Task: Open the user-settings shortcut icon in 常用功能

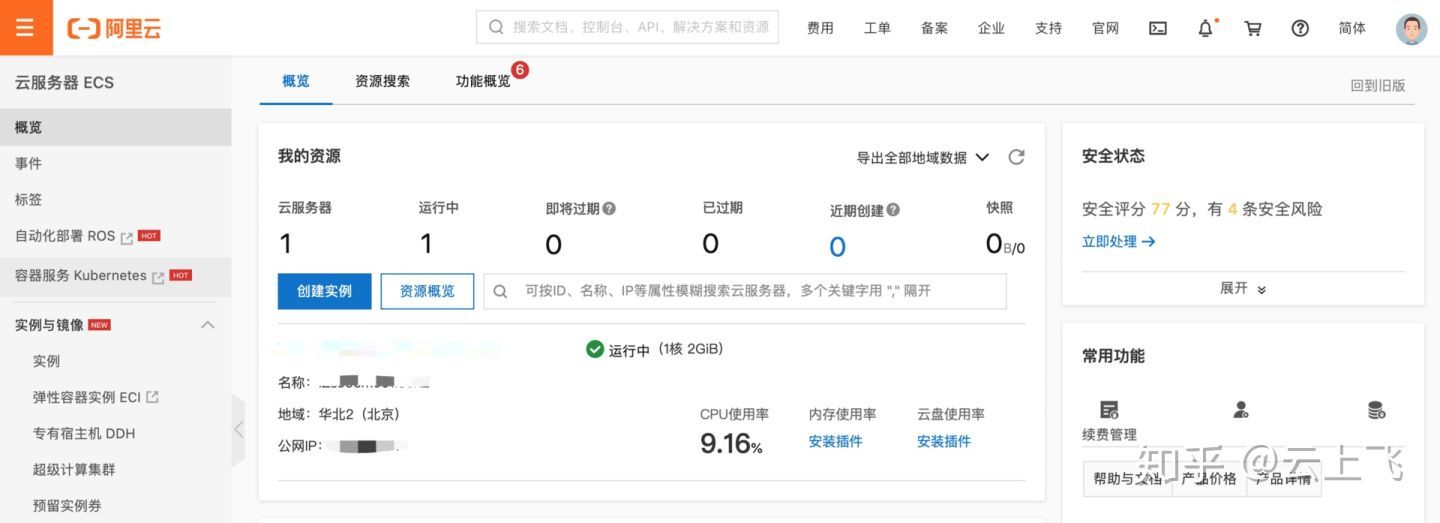Action: coord(1241,410)
